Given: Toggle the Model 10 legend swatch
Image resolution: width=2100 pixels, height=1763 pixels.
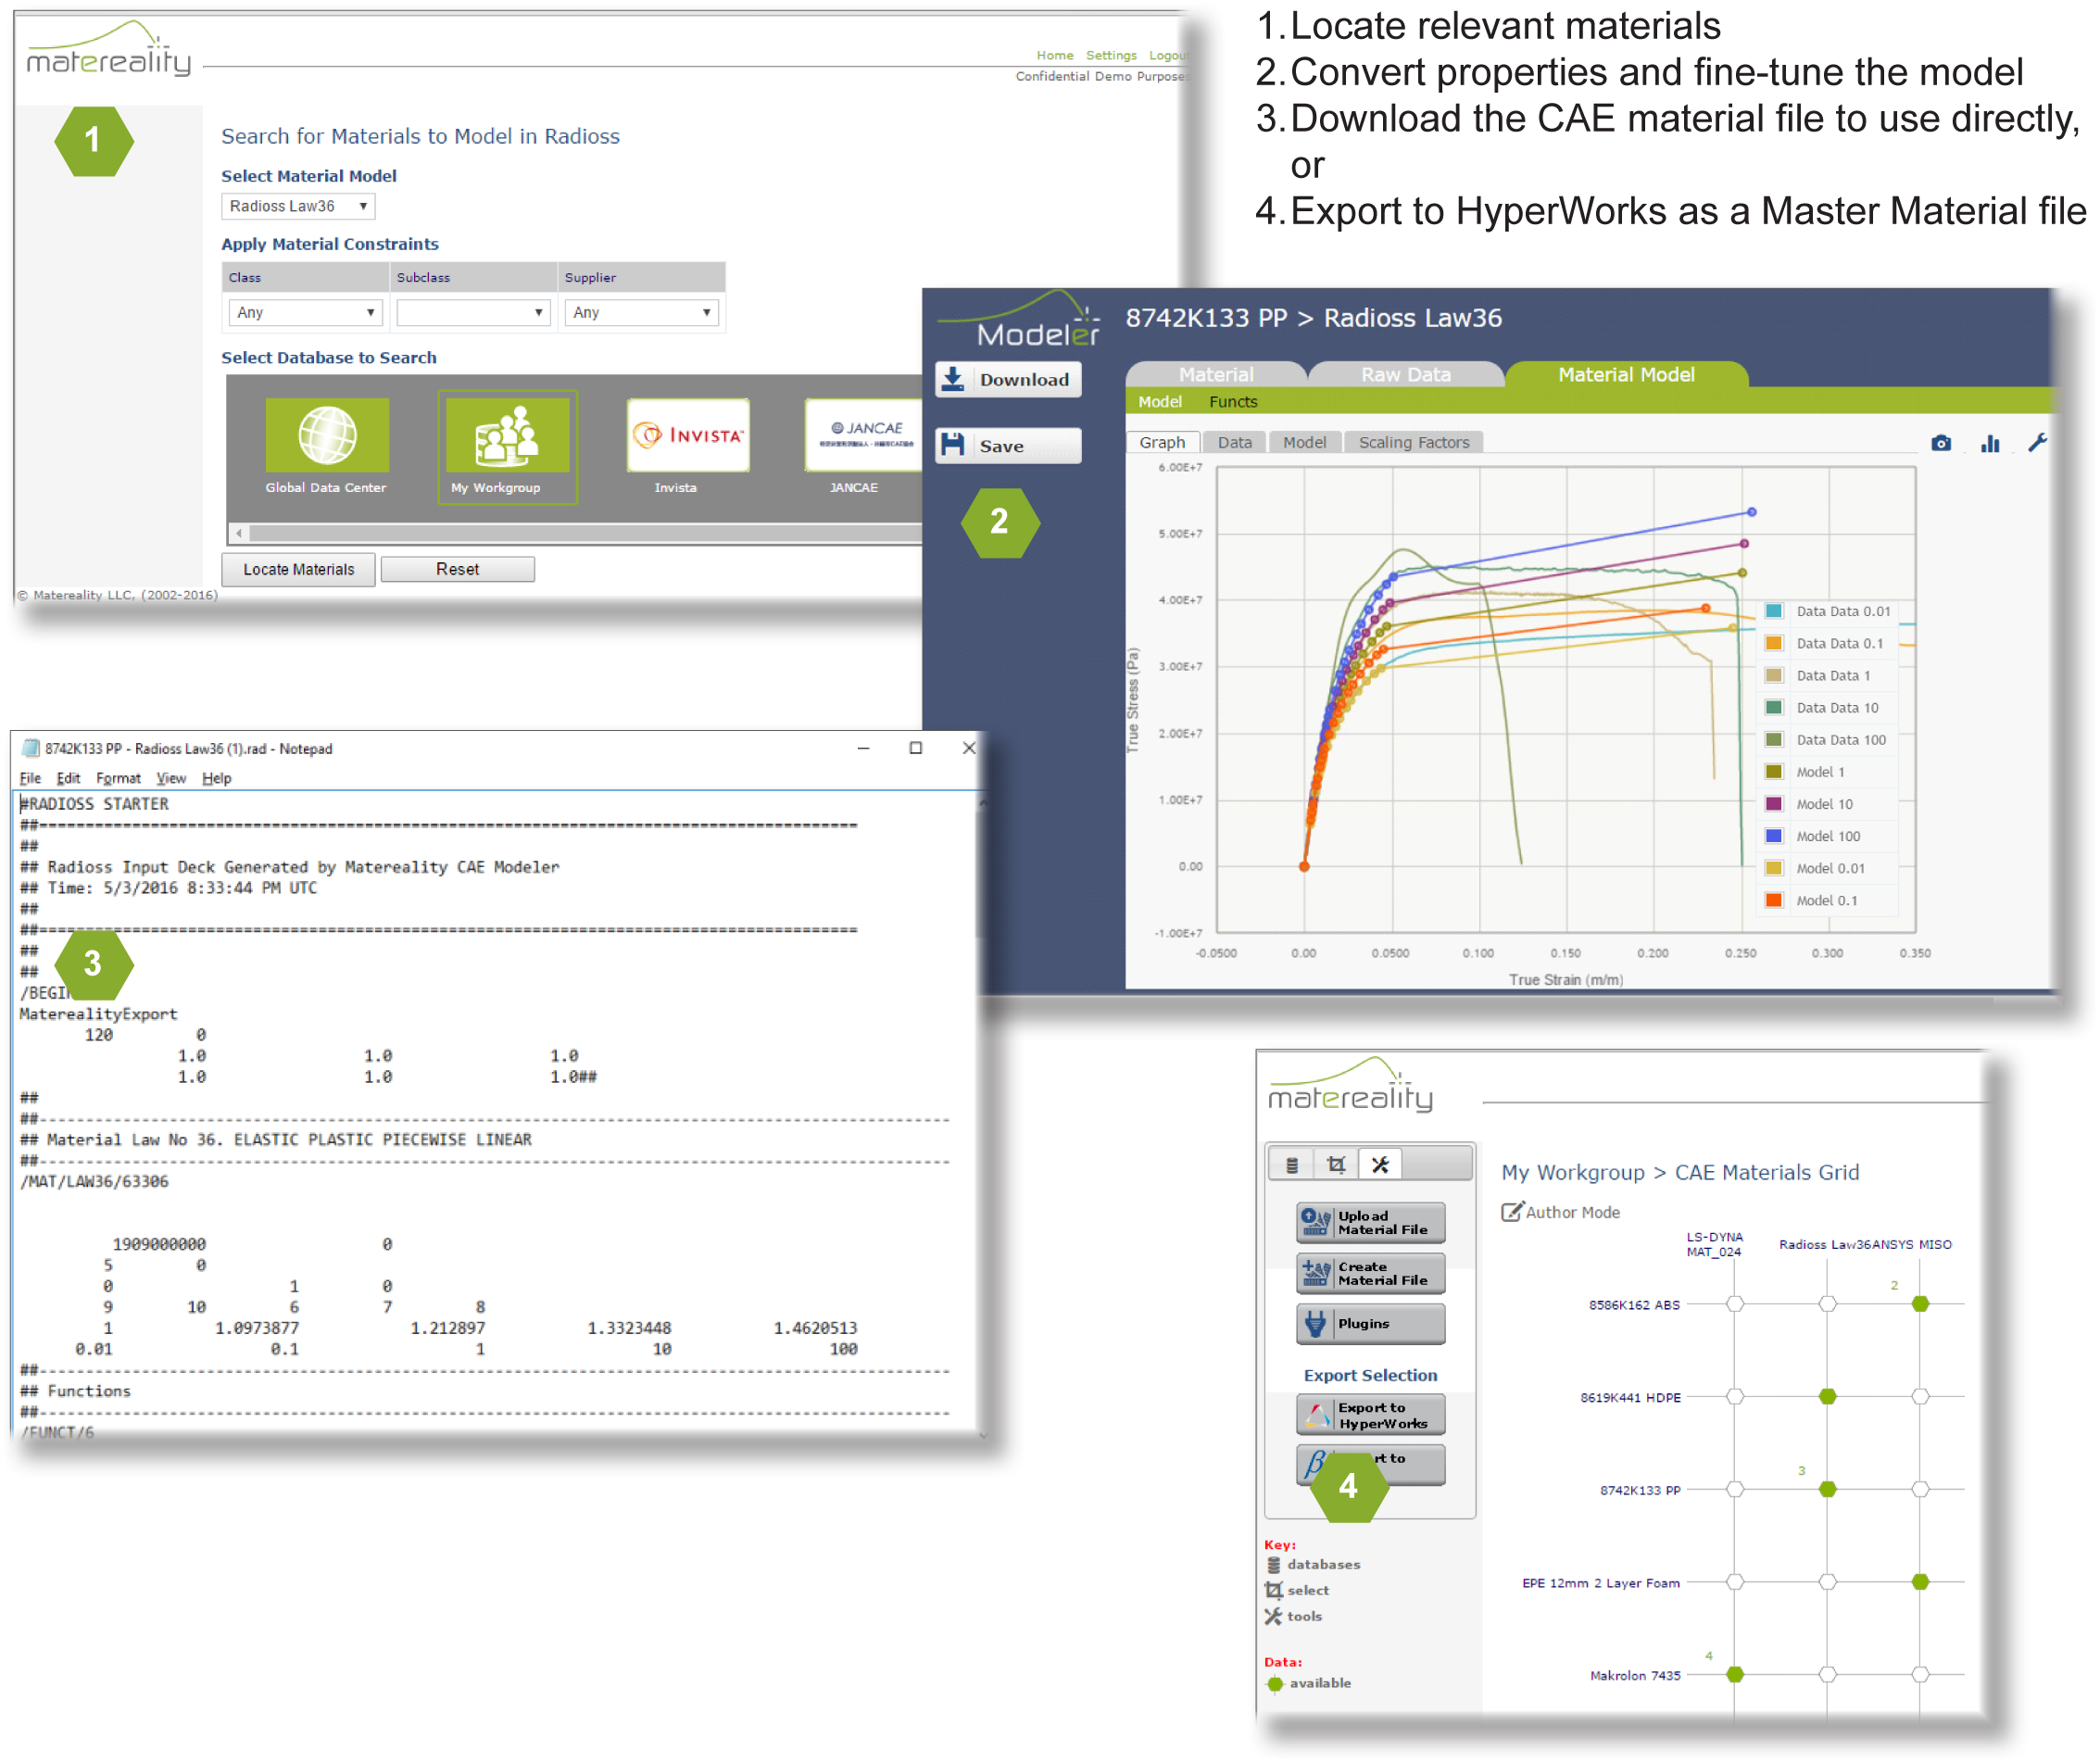Looking at the screenshot, I should [1774, 804].
